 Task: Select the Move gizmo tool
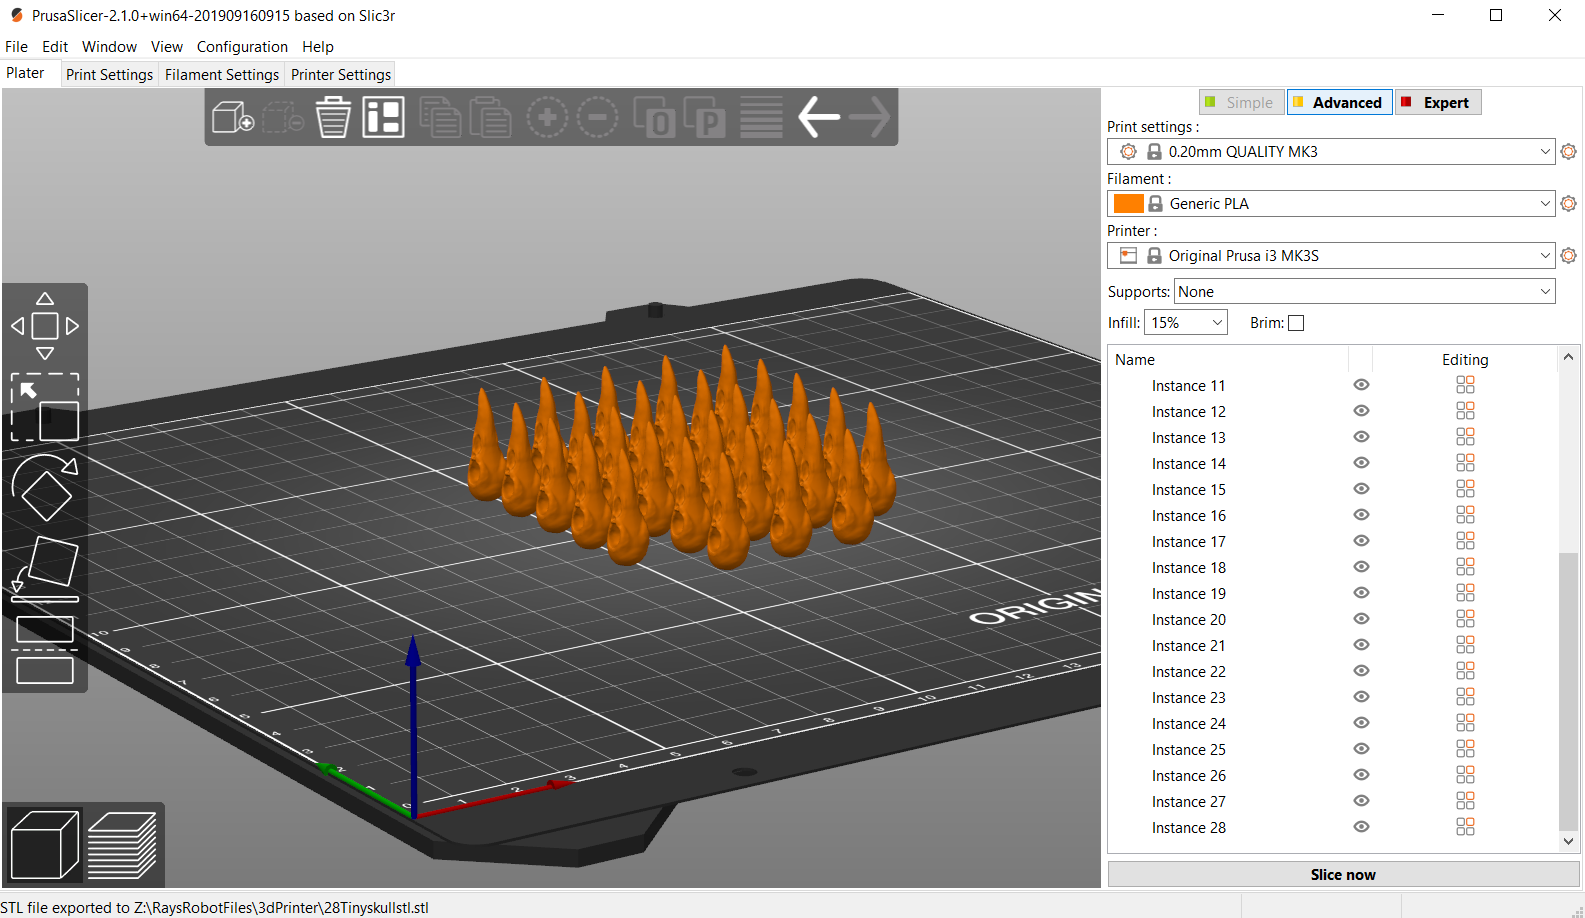[x=45, y=326]
